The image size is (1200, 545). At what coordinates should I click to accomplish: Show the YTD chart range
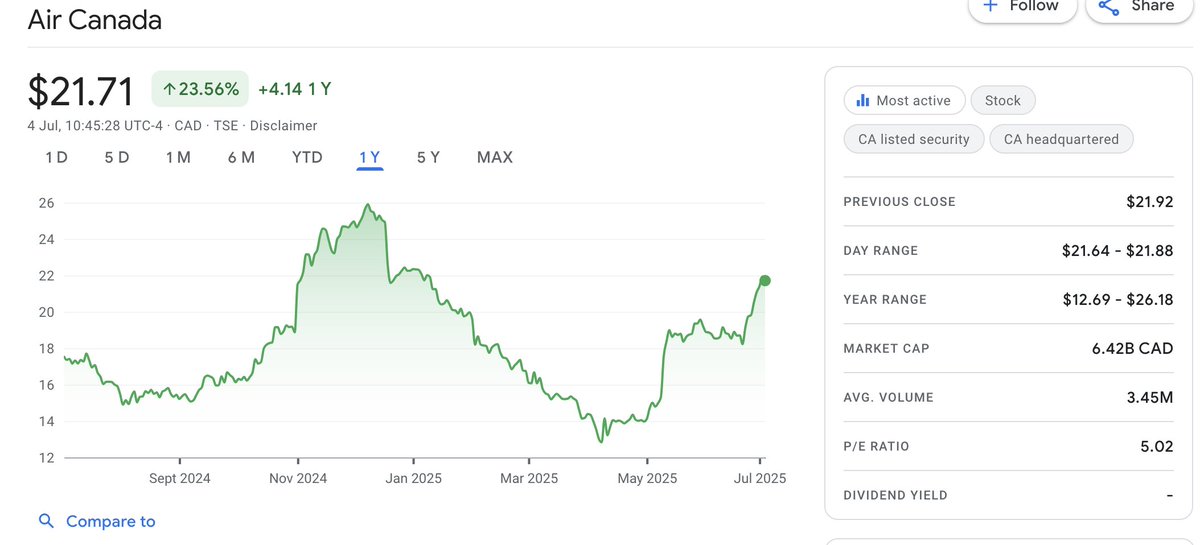pos(307,157)
